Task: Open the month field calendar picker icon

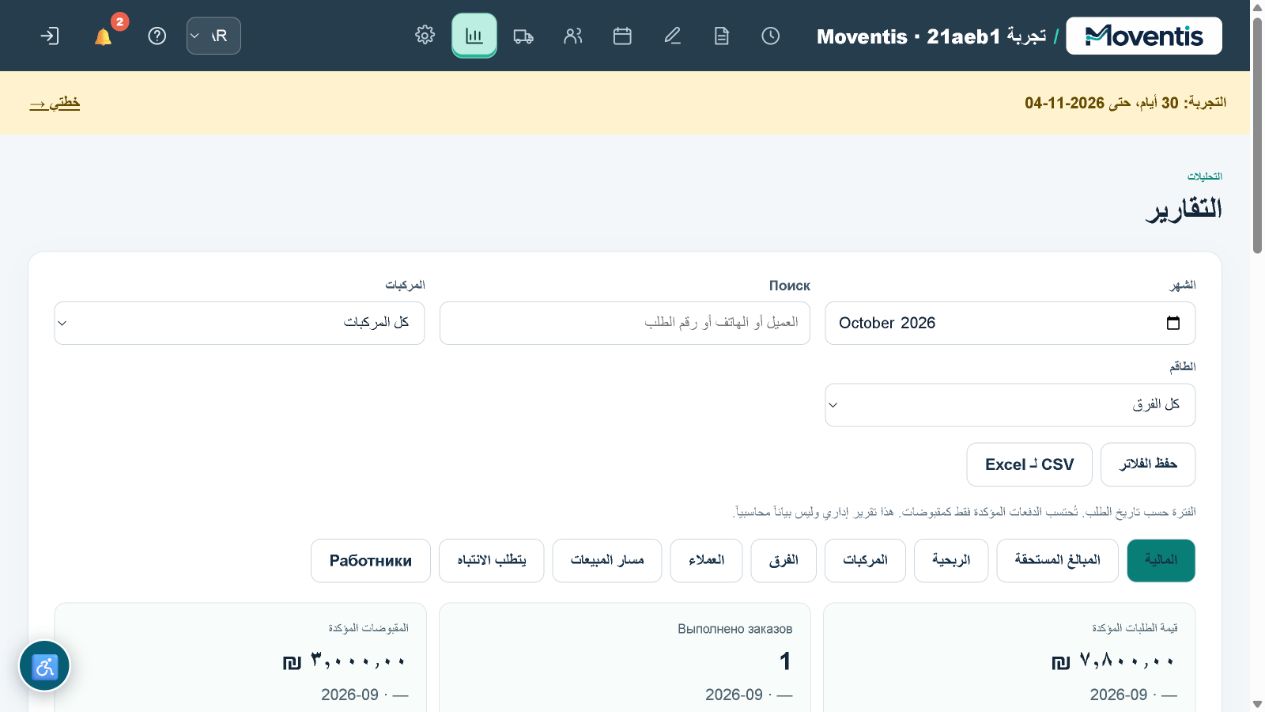Action: pos(1173,323)
